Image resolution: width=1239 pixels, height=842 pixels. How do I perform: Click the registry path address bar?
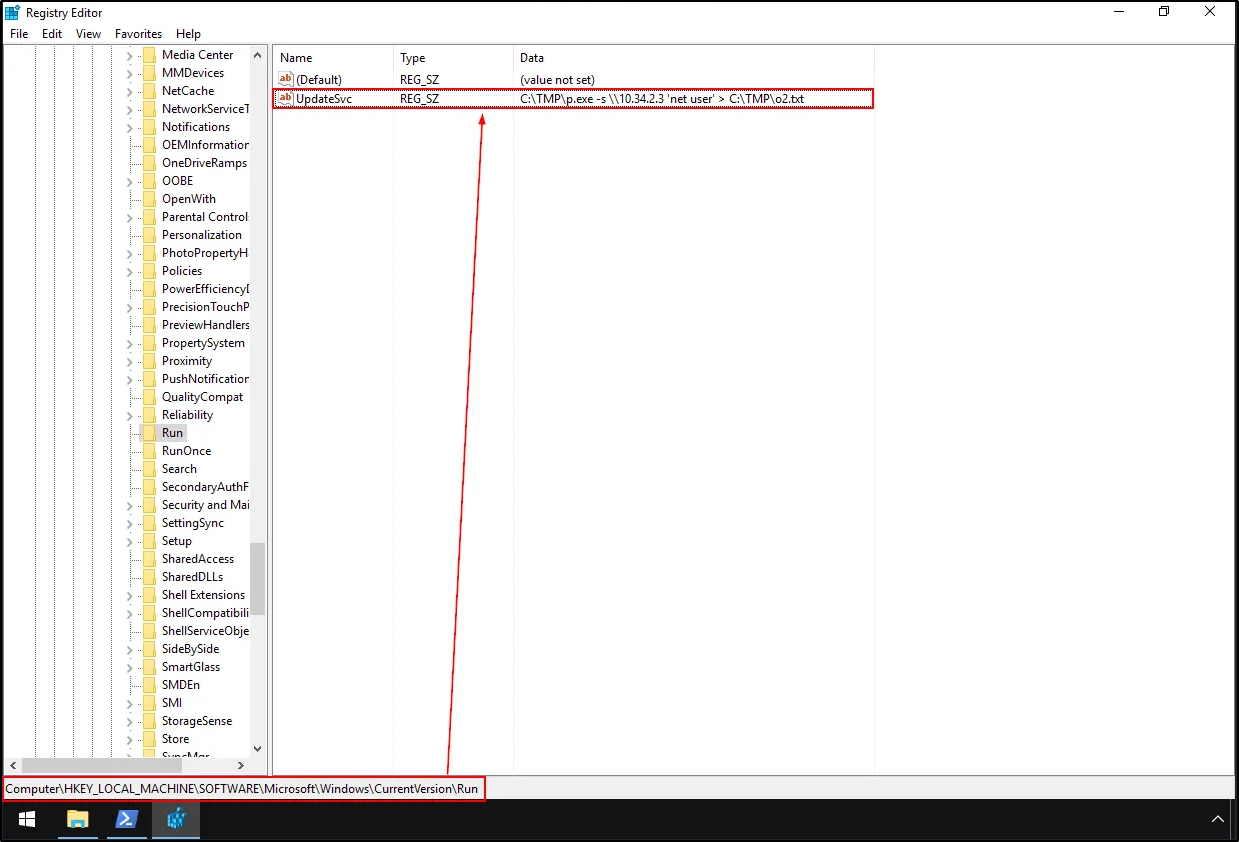point(243,789)
